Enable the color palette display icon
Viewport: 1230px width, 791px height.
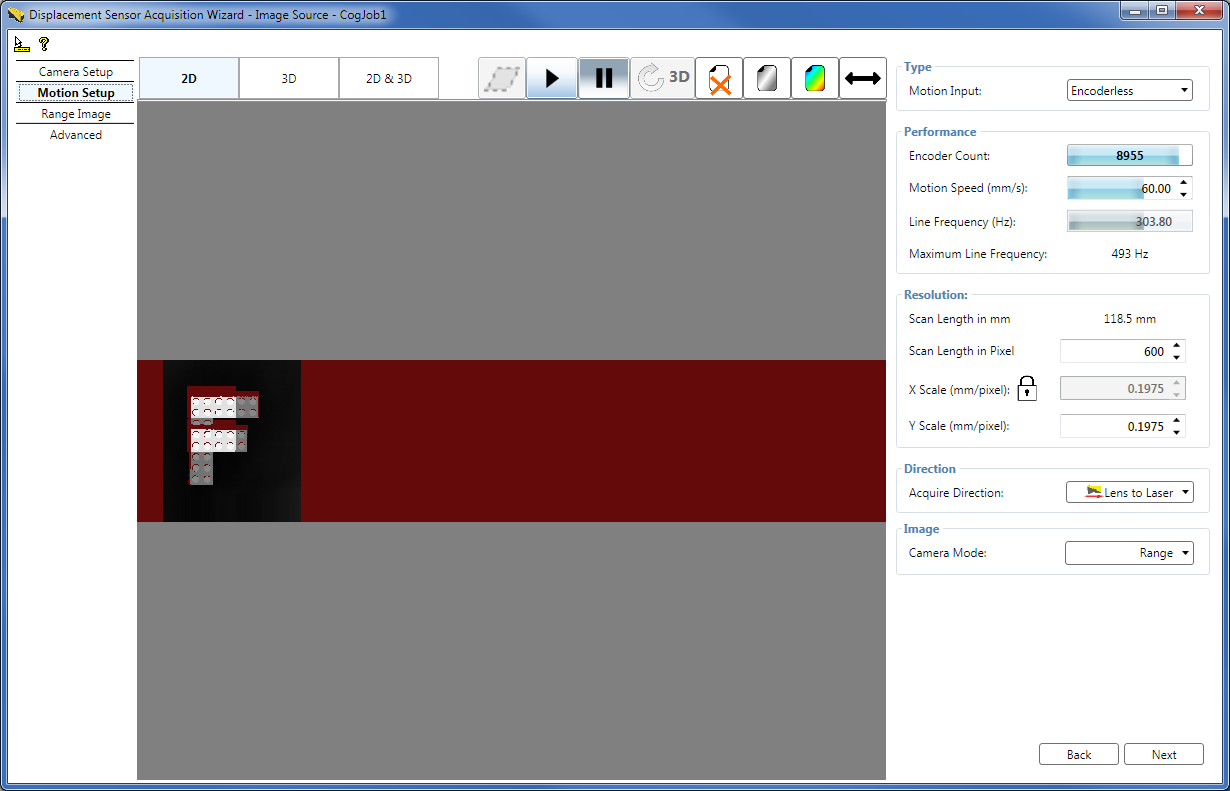point(815,77)
